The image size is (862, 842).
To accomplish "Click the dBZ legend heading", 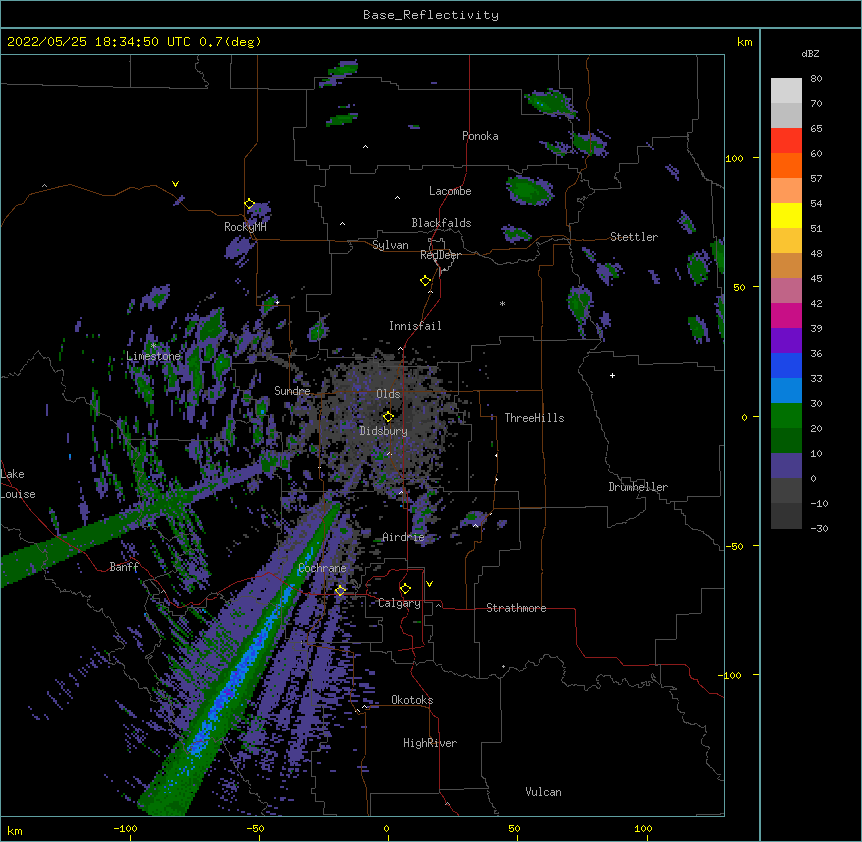I will tap(810, 53).
